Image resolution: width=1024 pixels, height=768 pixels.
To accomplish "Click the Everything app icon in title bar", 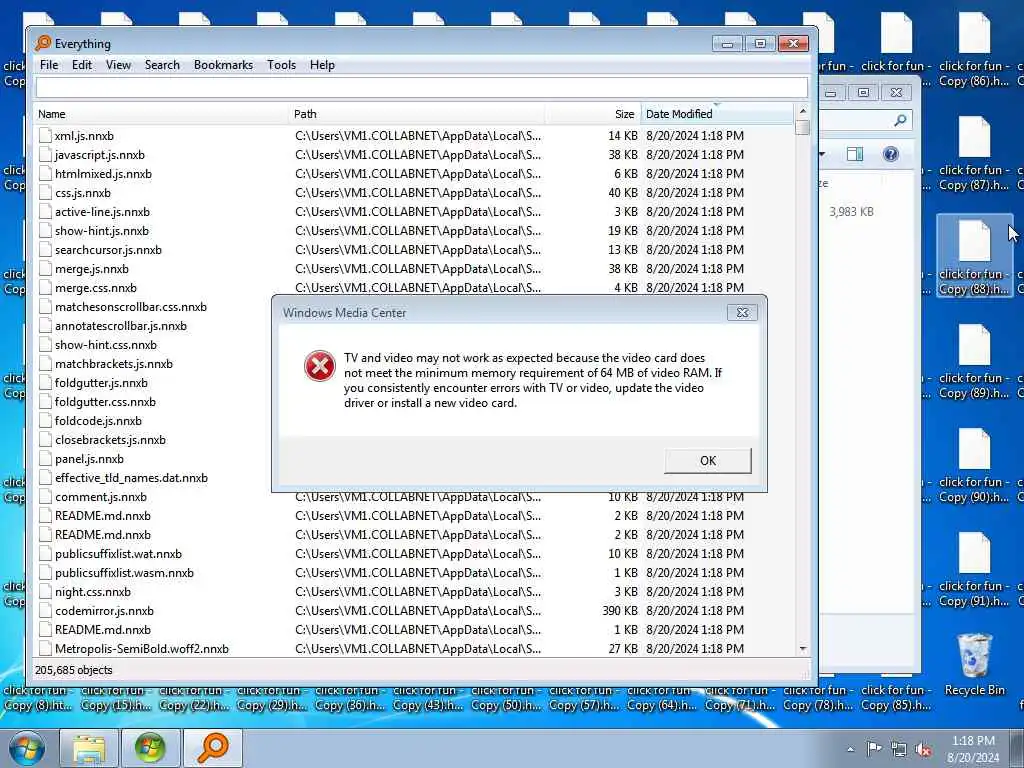I will (x=43, y=43).
